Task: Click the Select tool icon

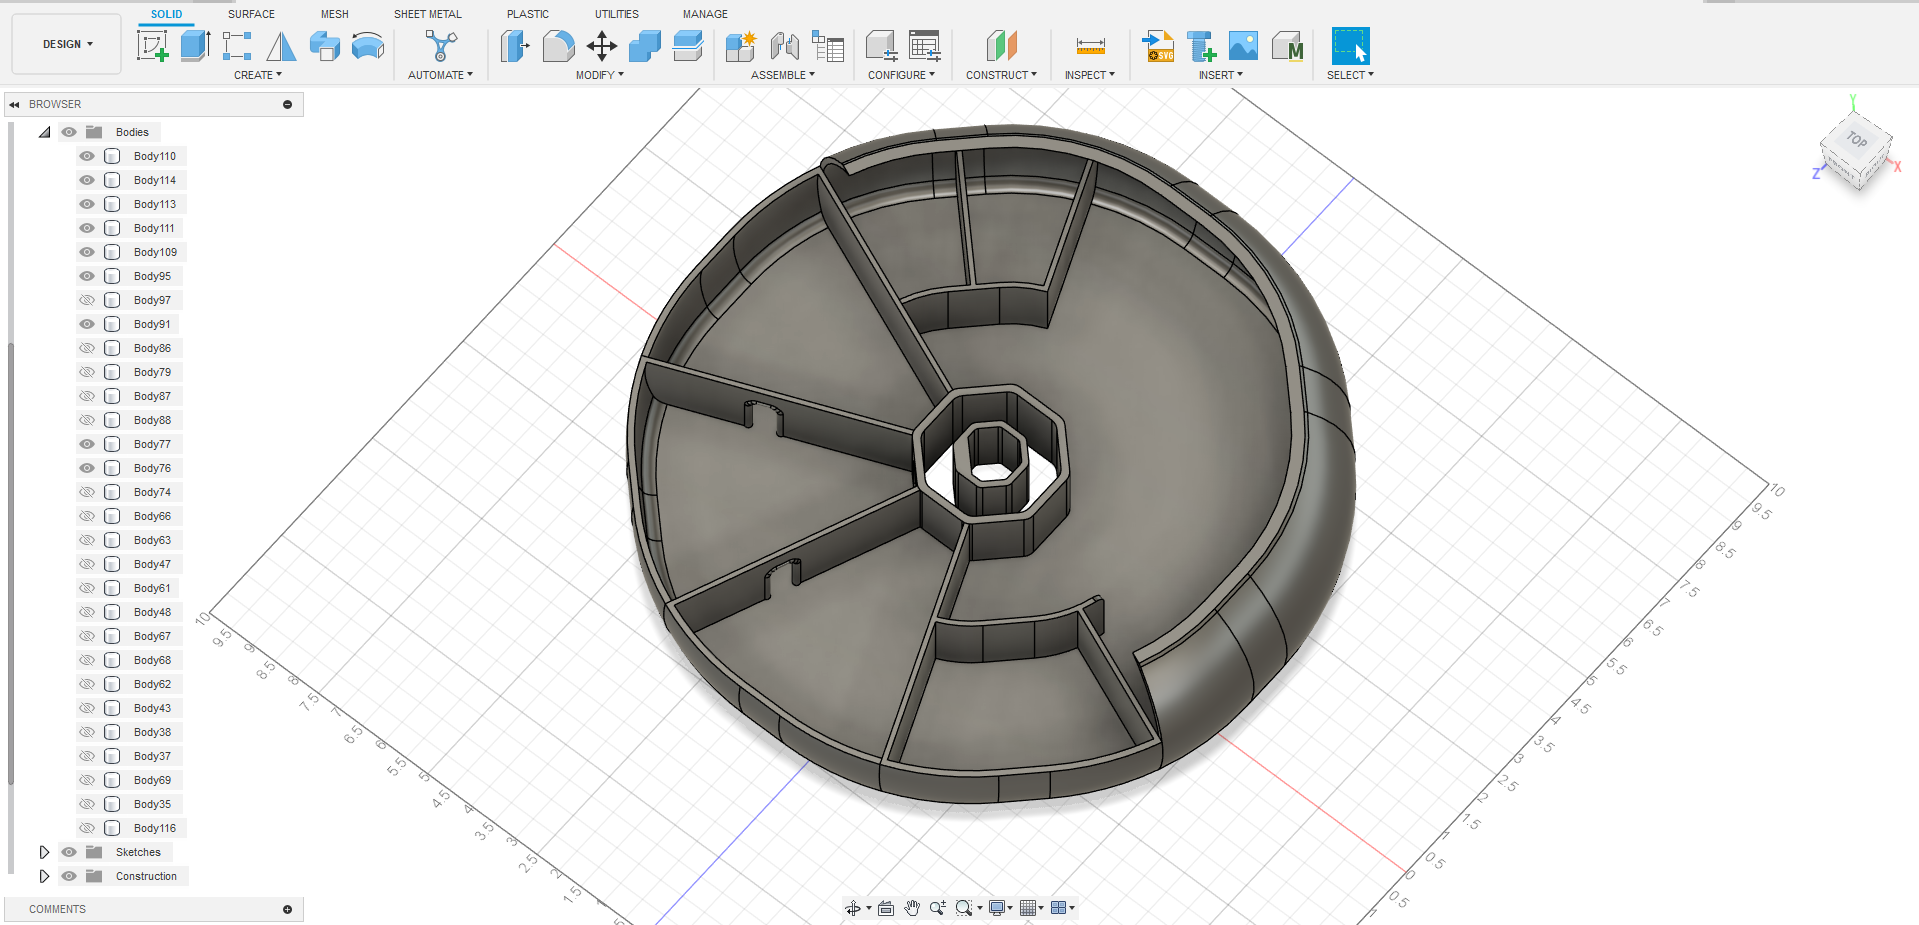Action: [1350, 46]
